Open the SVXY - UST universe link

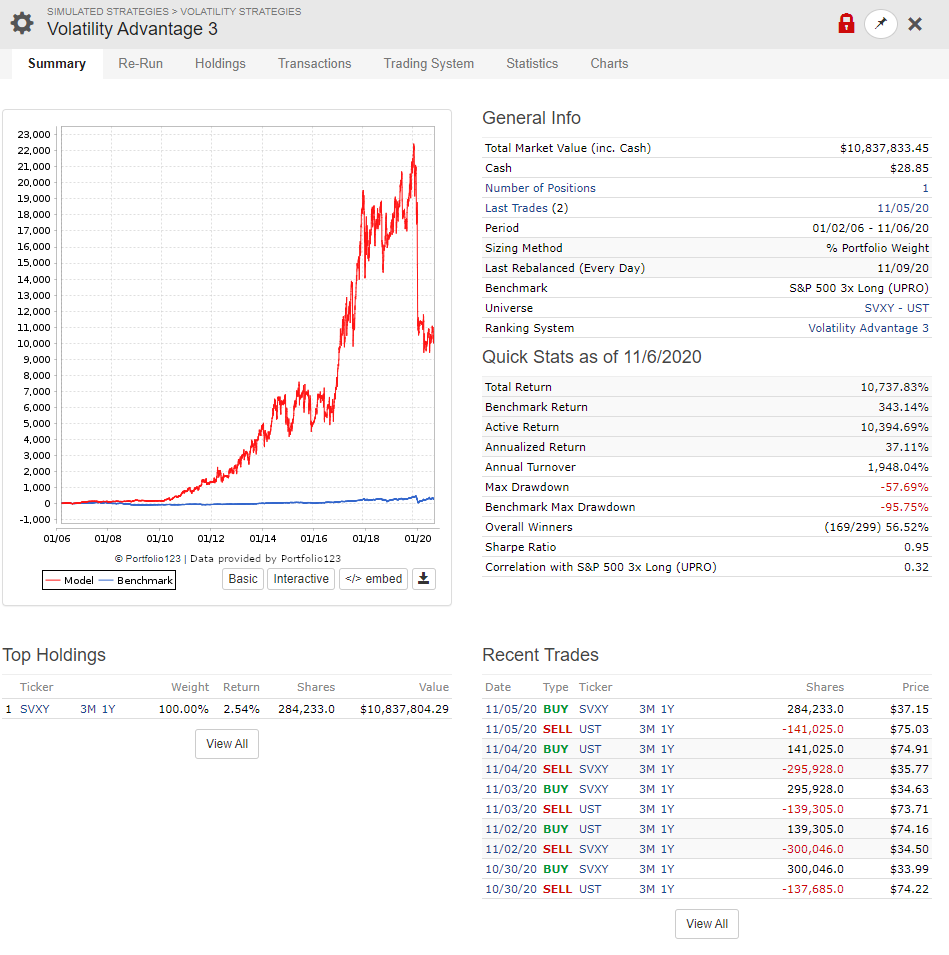tap(897, 308)
